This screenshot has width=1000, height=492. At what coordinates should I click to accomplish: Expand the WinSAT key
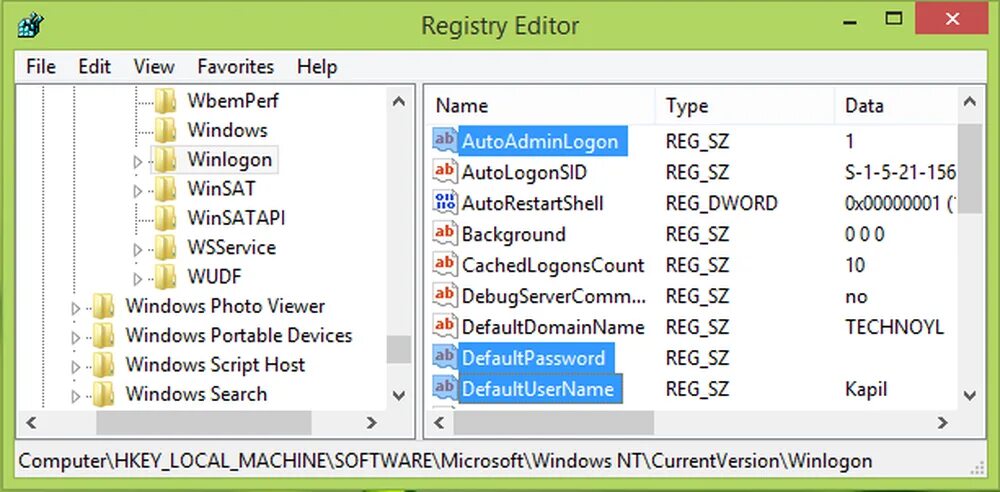click(x=138, y=189)
